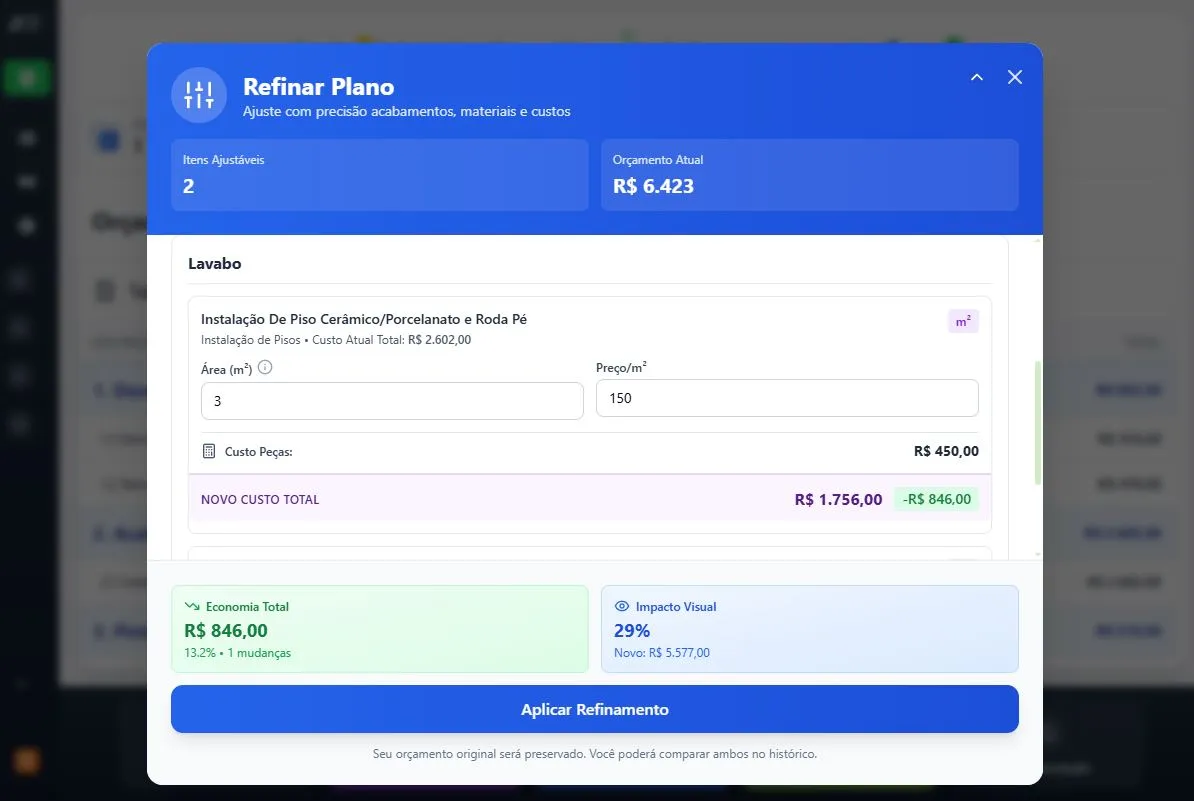Click the Itens Ajustáveis summary card
1194x801 pixels.
(380, 175)
